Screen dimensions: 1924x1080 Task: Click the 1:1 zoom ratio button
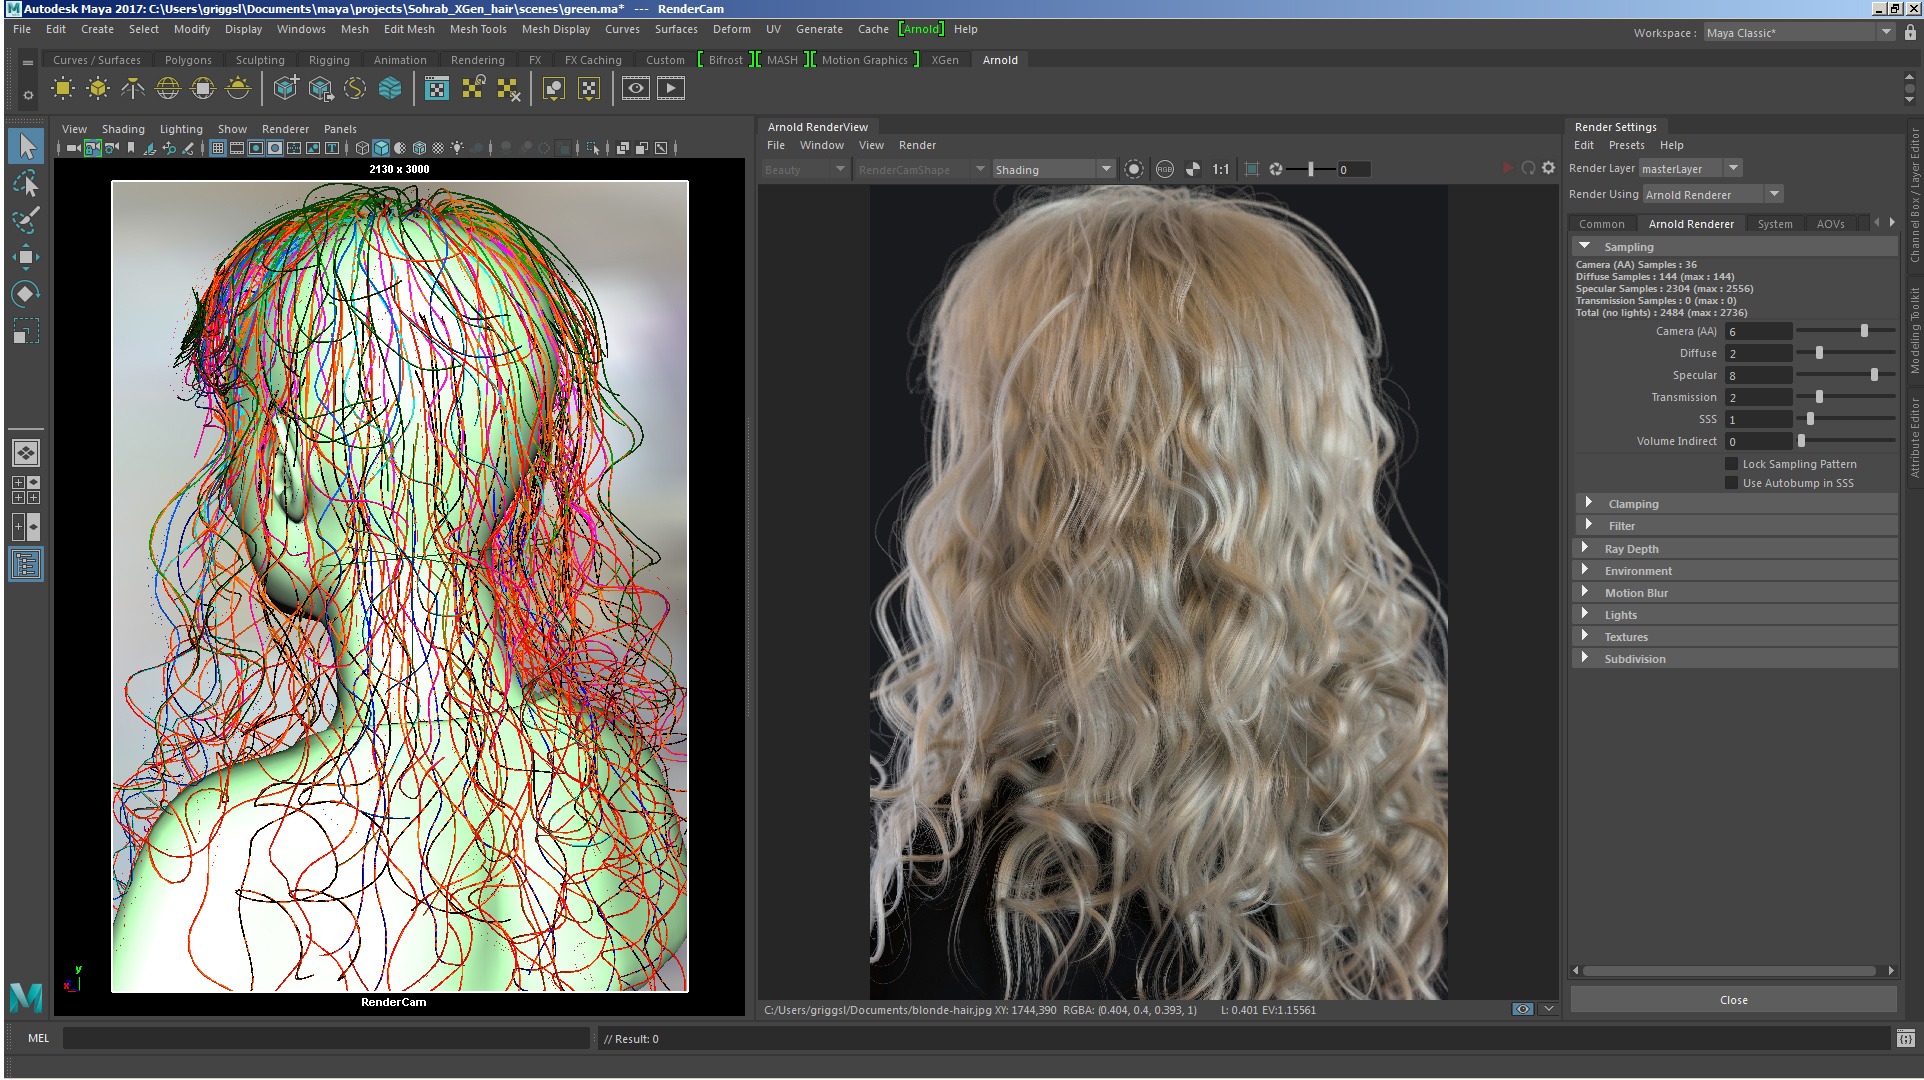point(1221,169)
